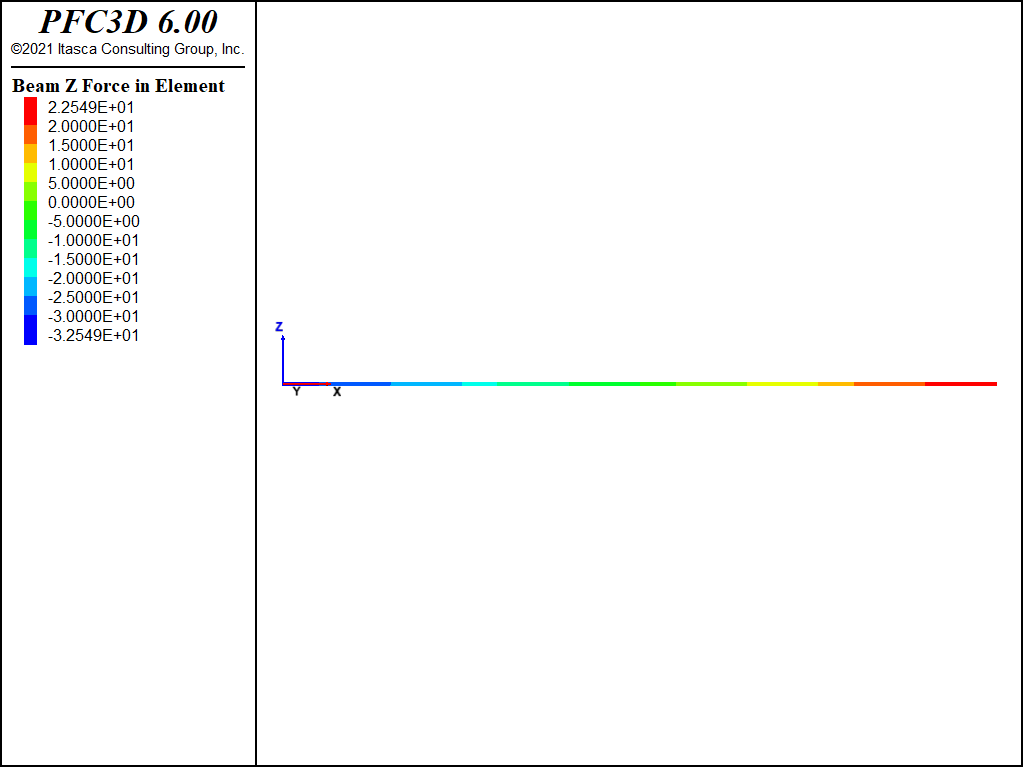The height and width of the screenshot is (768, 1024).
Task: Click the Itasca Consulting Group copyright line
Action: click(127, 49)
